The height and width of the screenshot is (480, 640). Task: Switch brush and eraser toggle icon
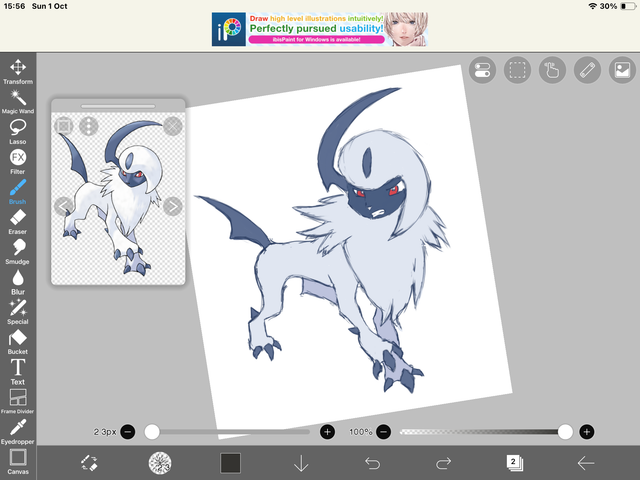pos(89,463)
